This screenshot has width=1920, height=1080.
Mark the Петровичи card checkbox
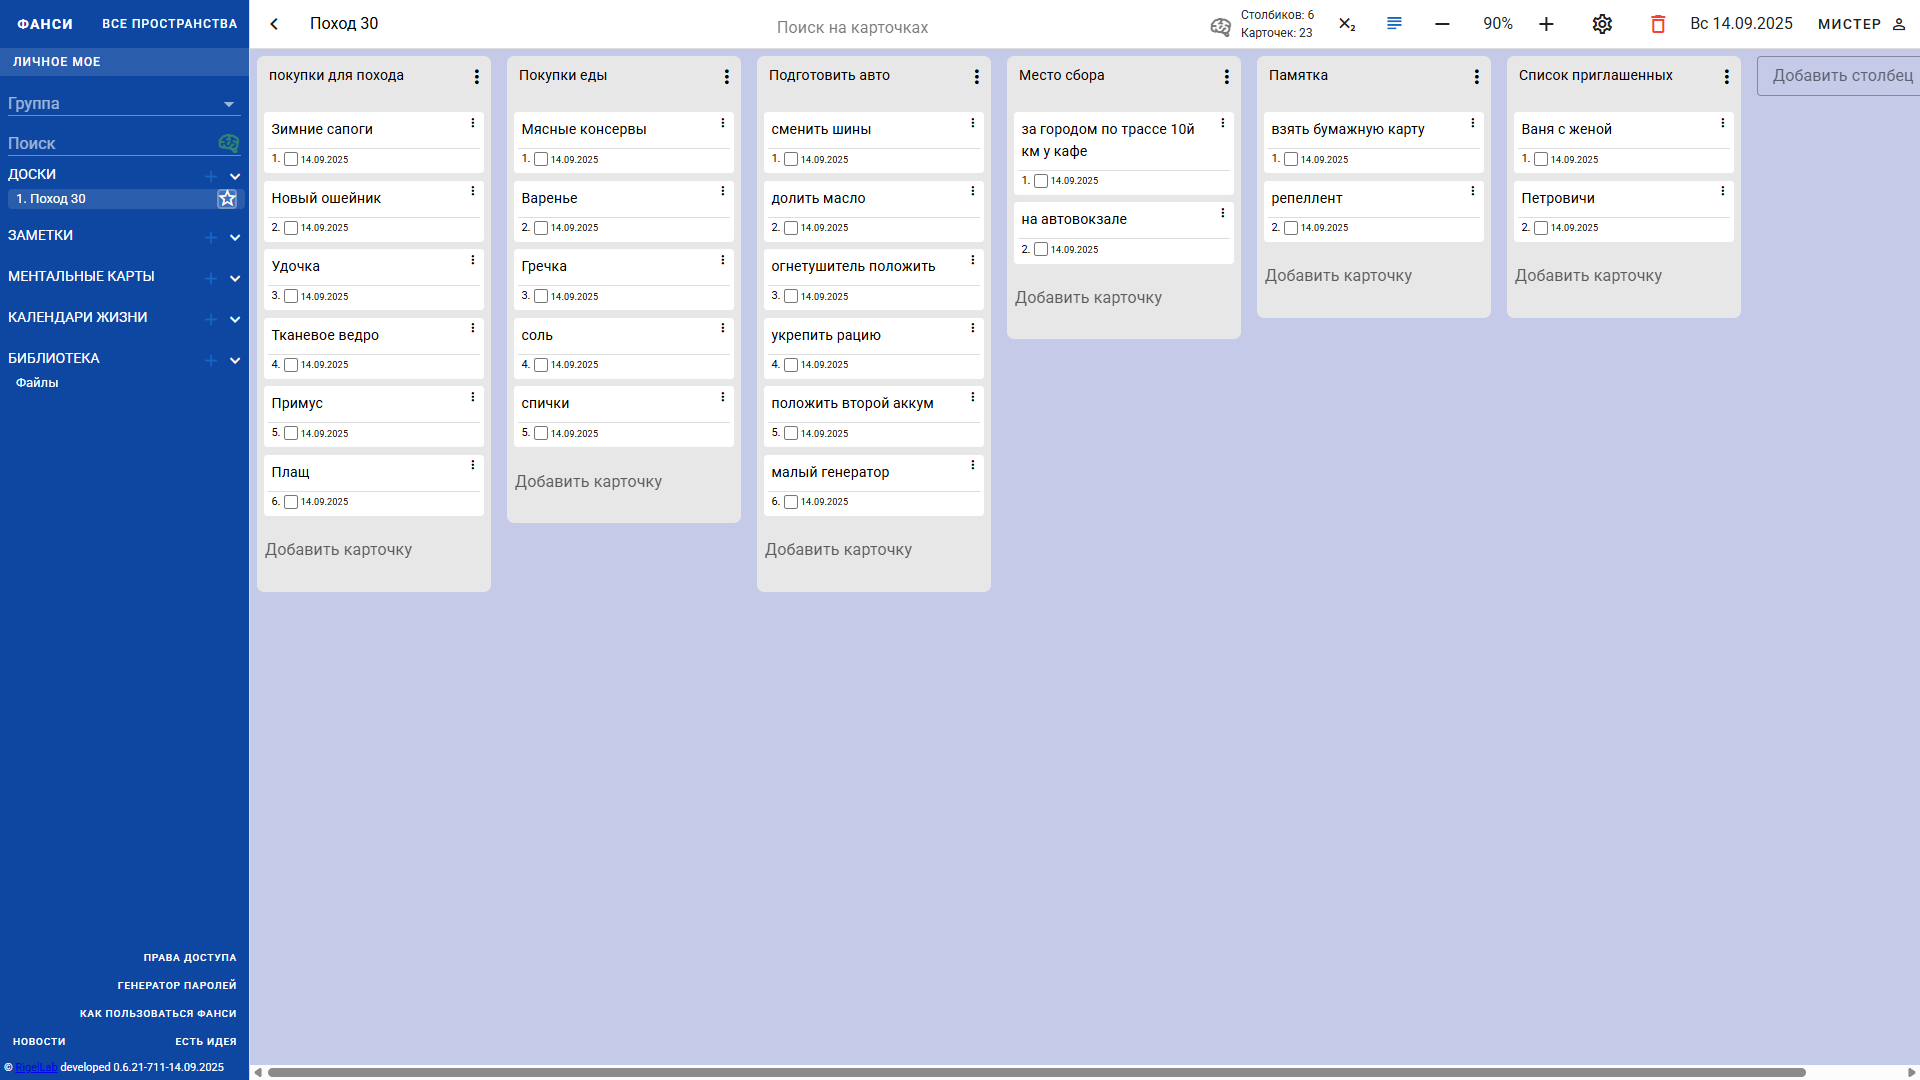[1541, 228]
